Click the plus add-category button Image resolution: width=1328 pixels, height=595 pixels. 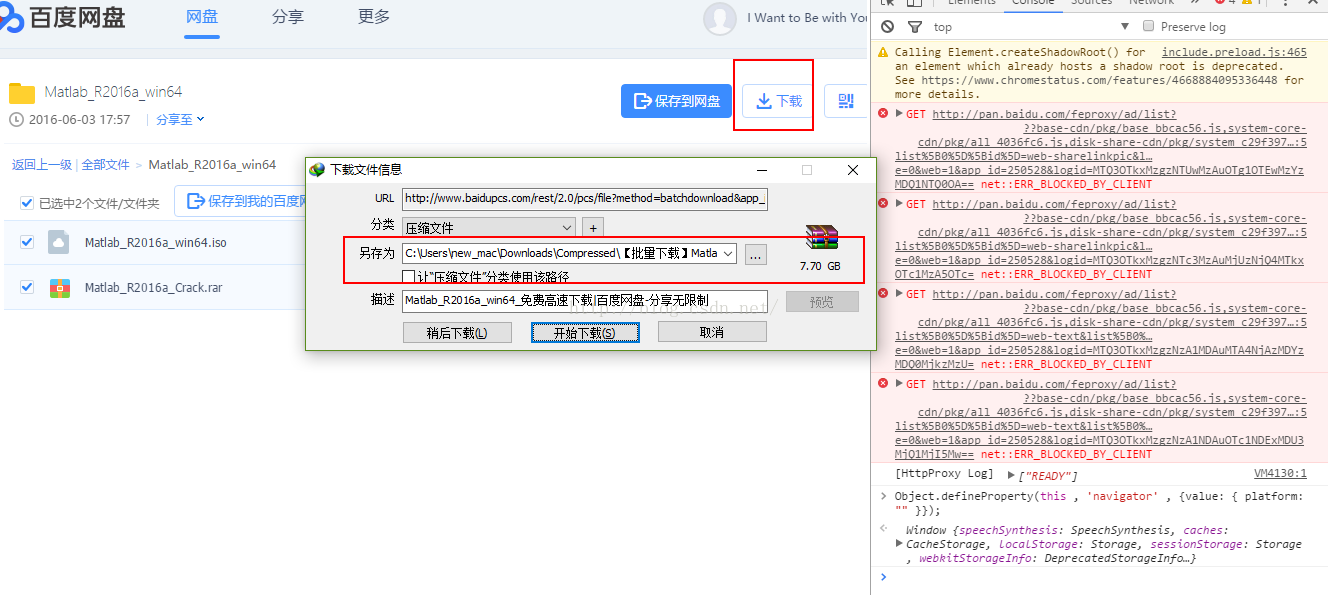(593, 228)
